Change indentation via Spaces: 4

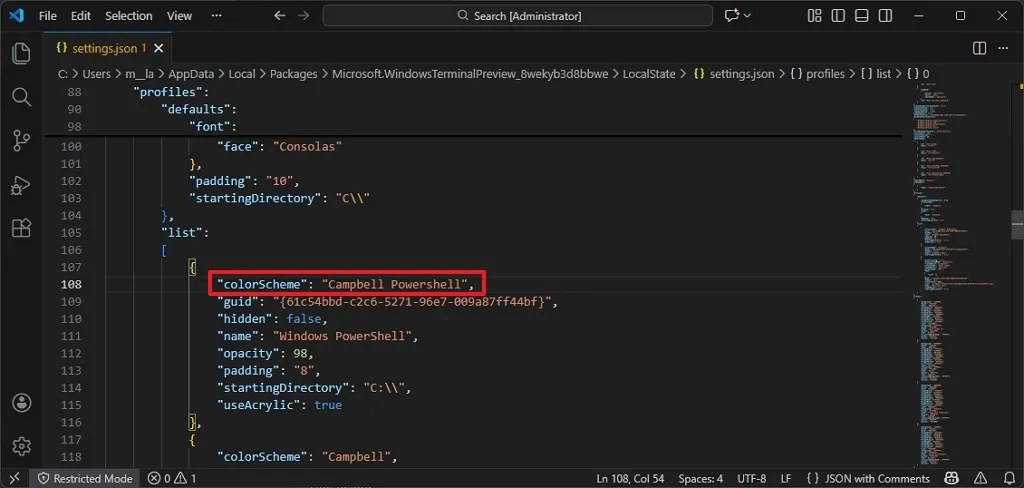click(x=700, y=478)
